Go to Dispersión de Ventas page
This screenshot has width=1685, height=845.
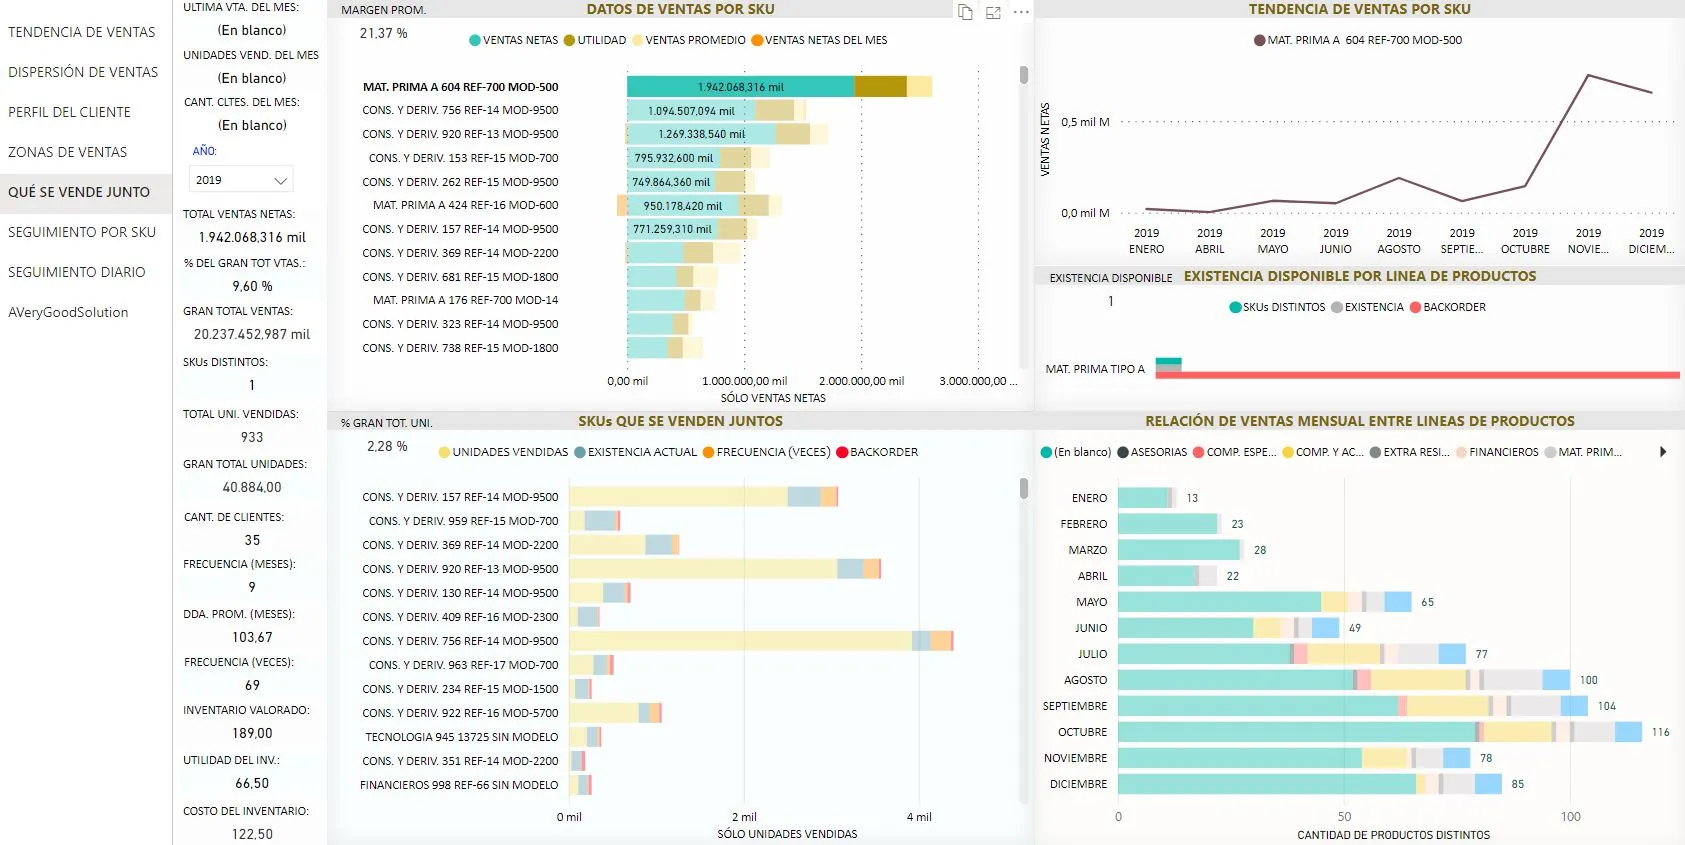pos(83,72)
